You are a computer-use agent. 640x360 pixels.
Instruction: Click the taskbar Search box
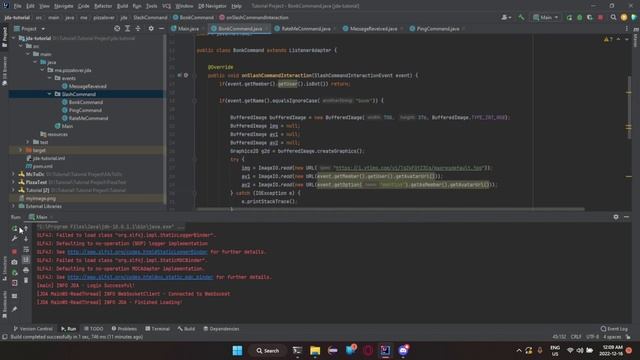(268, 351)
